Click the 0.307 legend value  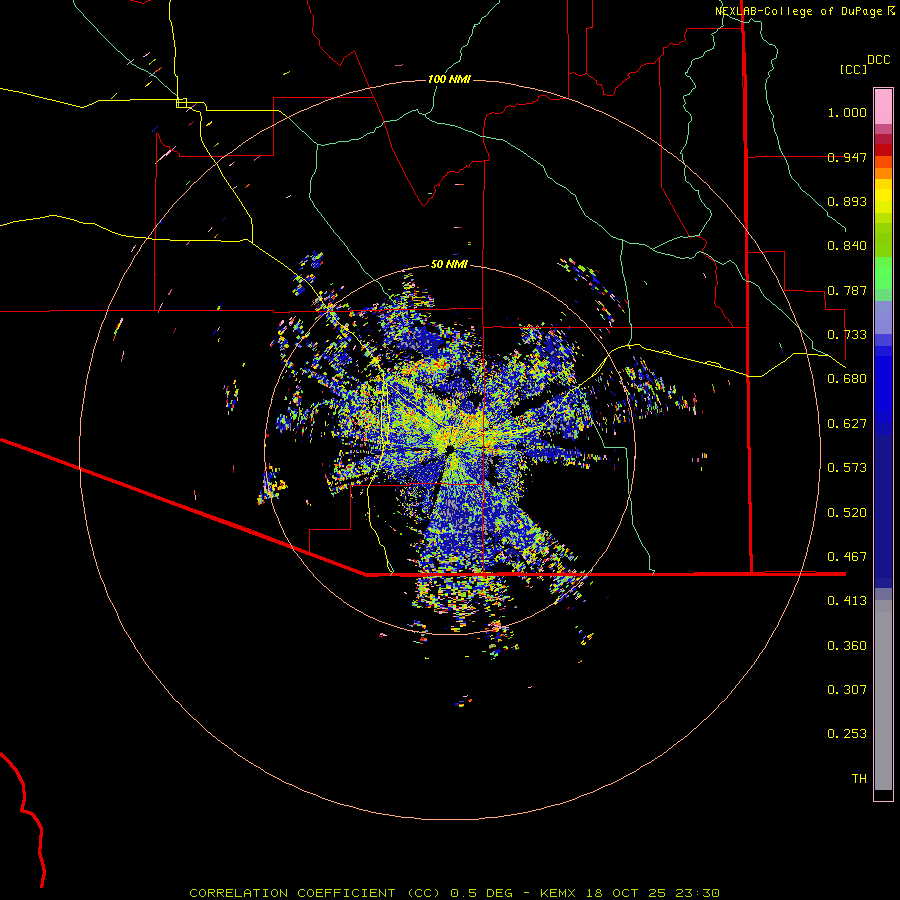coord(847,690)
